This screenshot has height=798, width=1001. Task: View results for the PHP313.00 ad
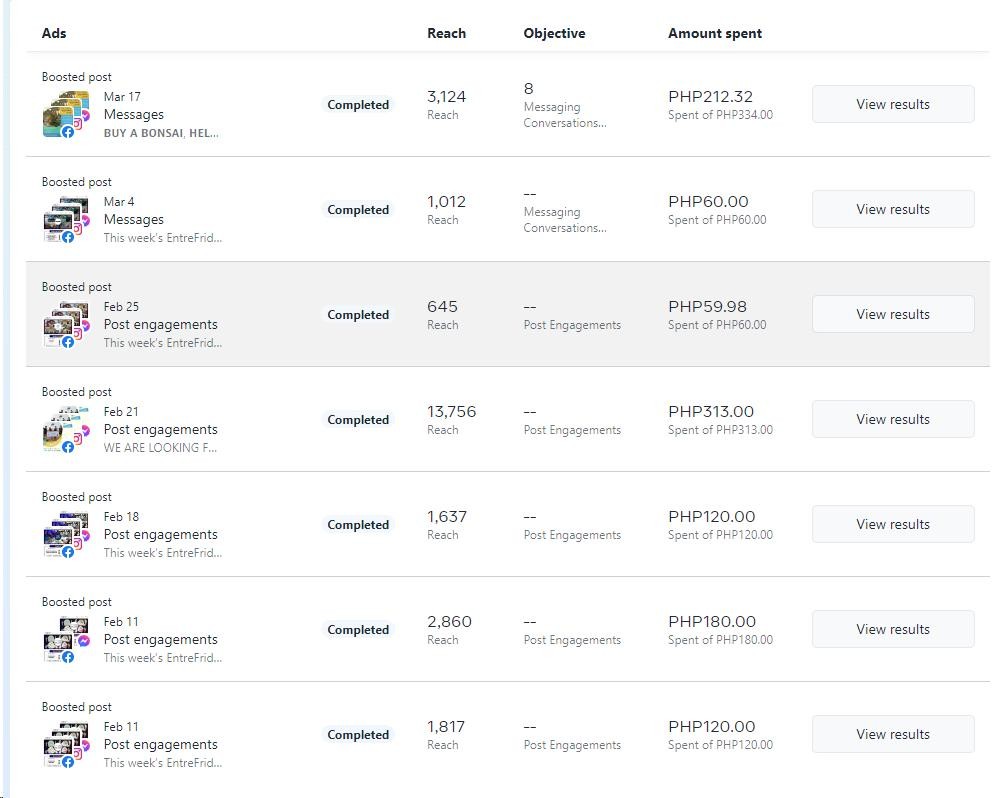(x=892, y=419)
